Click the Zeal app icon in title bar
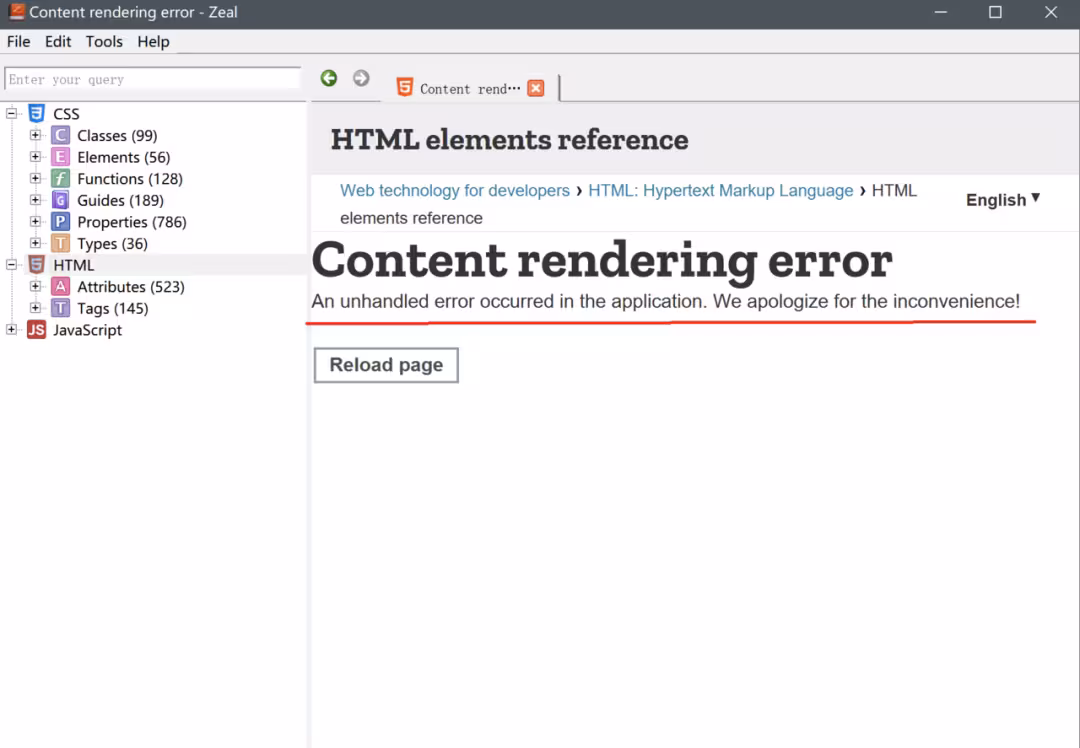1080x748 pixels. (x=17, y=12)
